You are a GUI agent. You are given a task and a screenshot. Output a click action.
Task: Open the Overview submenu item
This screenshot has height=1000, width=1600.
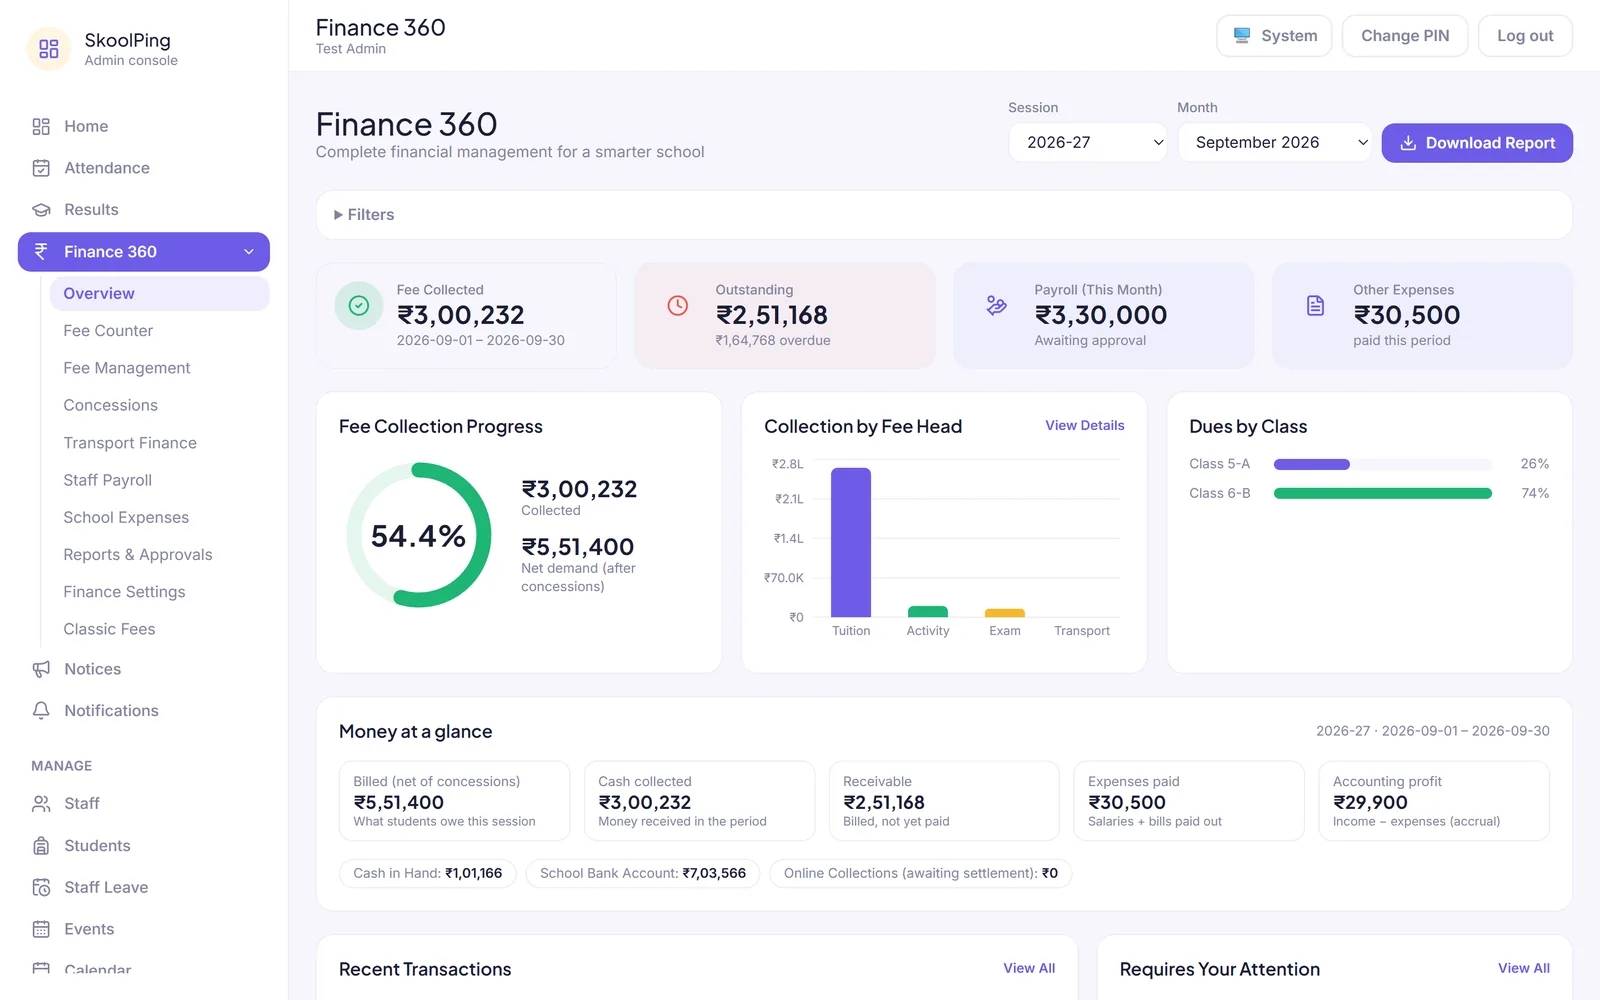point(160,294)
